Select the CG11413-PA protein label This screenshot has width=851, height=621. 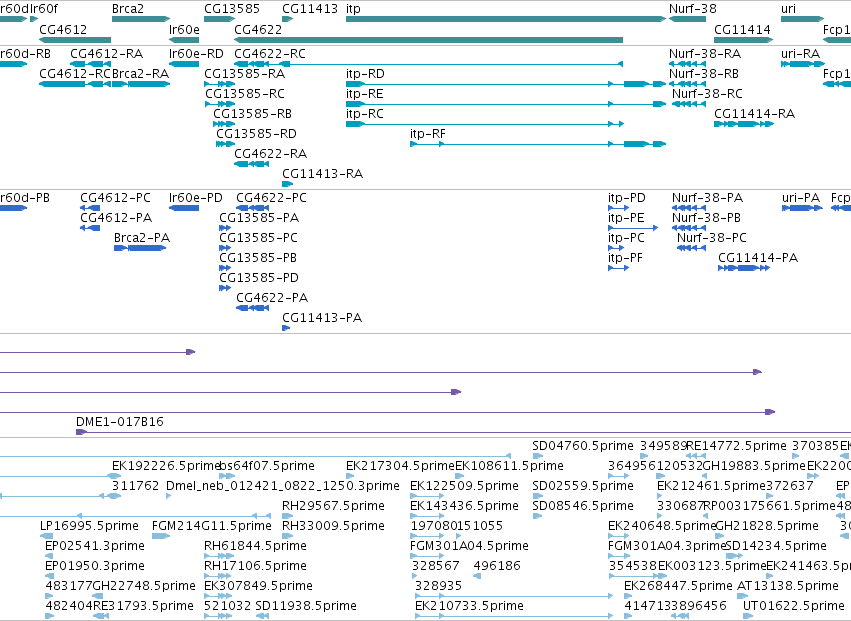point(322,318)
